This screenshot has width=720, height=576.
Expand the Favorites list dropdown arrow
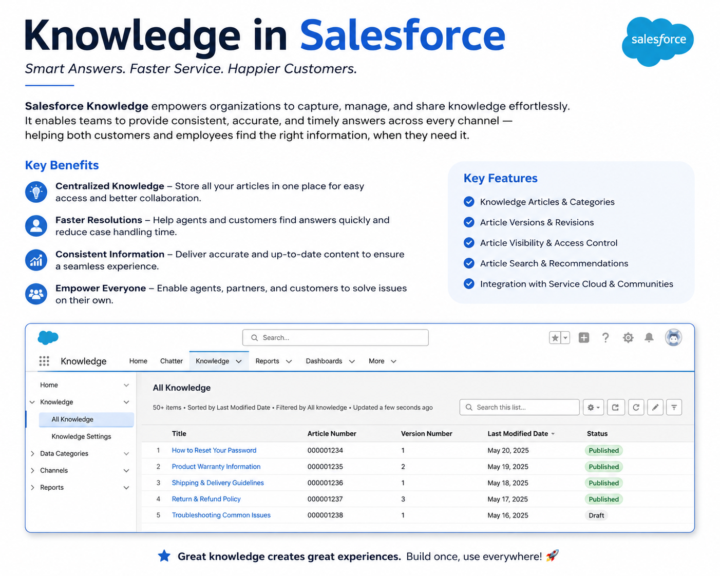coord(566,338)
